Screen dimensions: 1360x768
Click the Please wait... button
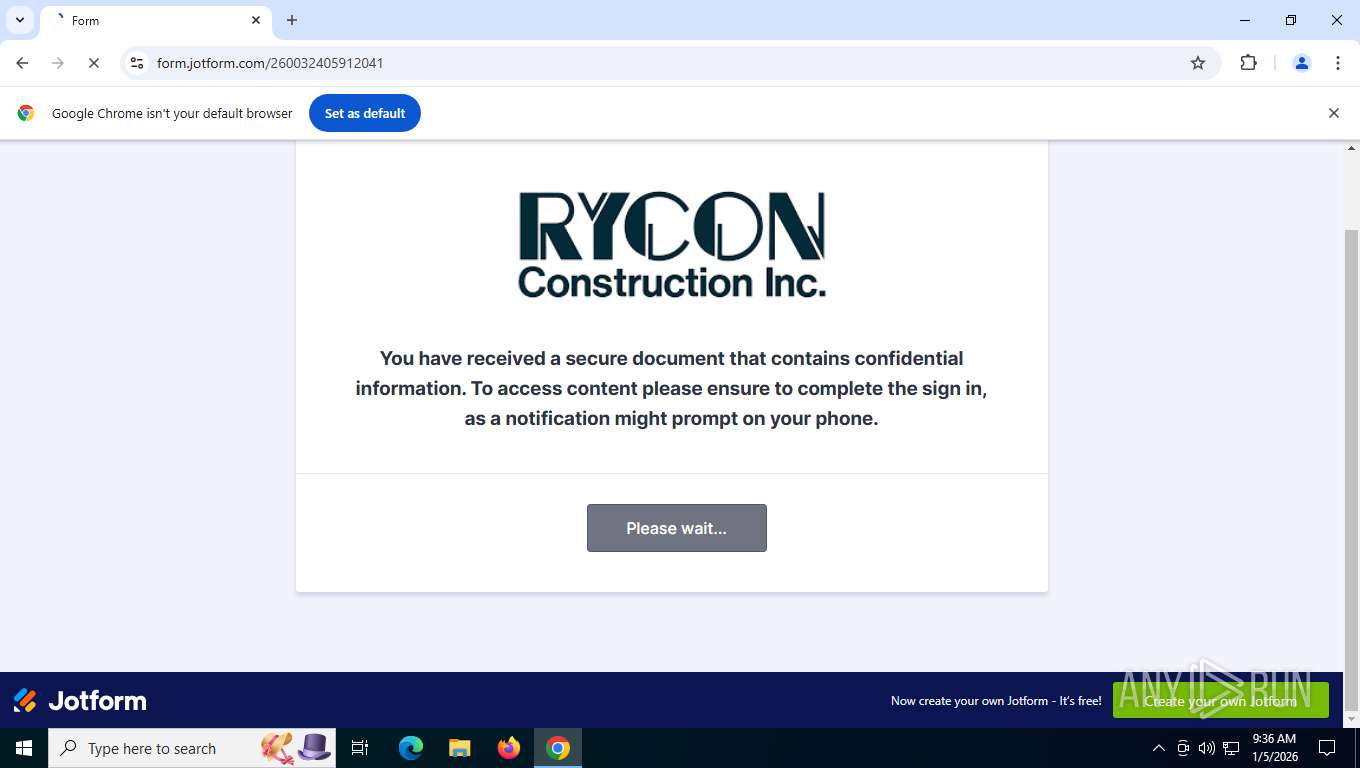tap(677, 528)
